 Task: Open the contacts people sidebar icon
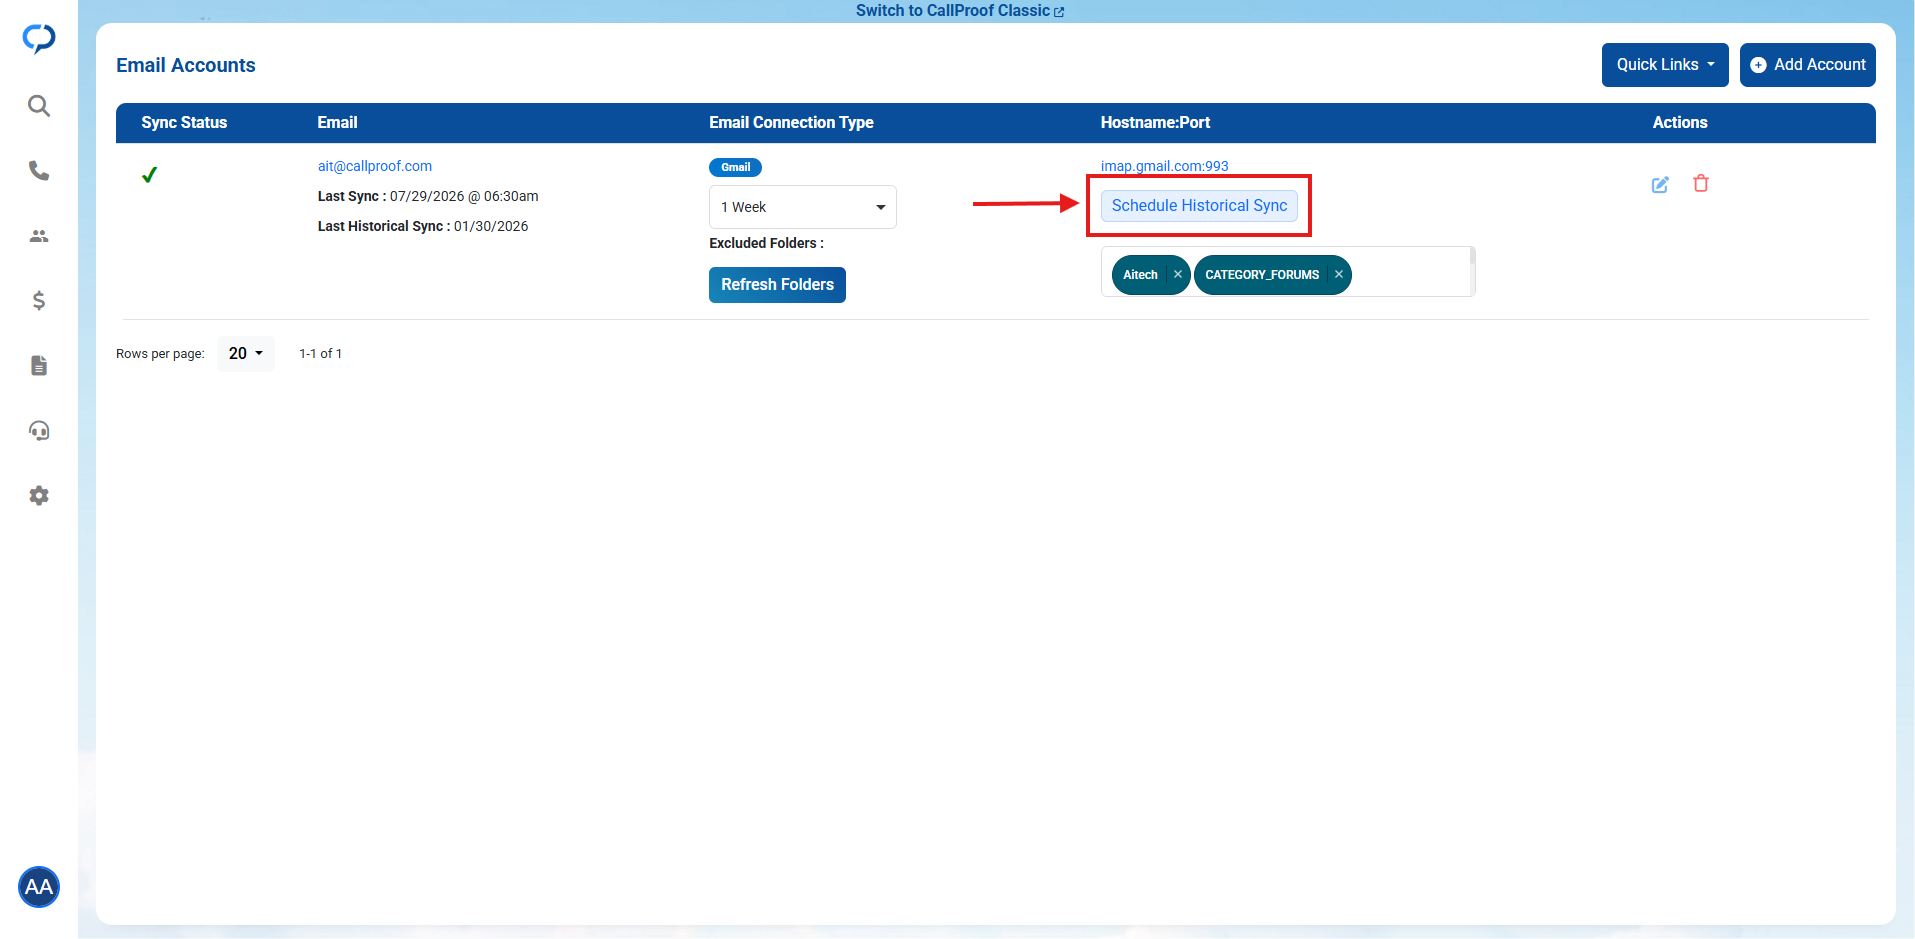[39, 236]
